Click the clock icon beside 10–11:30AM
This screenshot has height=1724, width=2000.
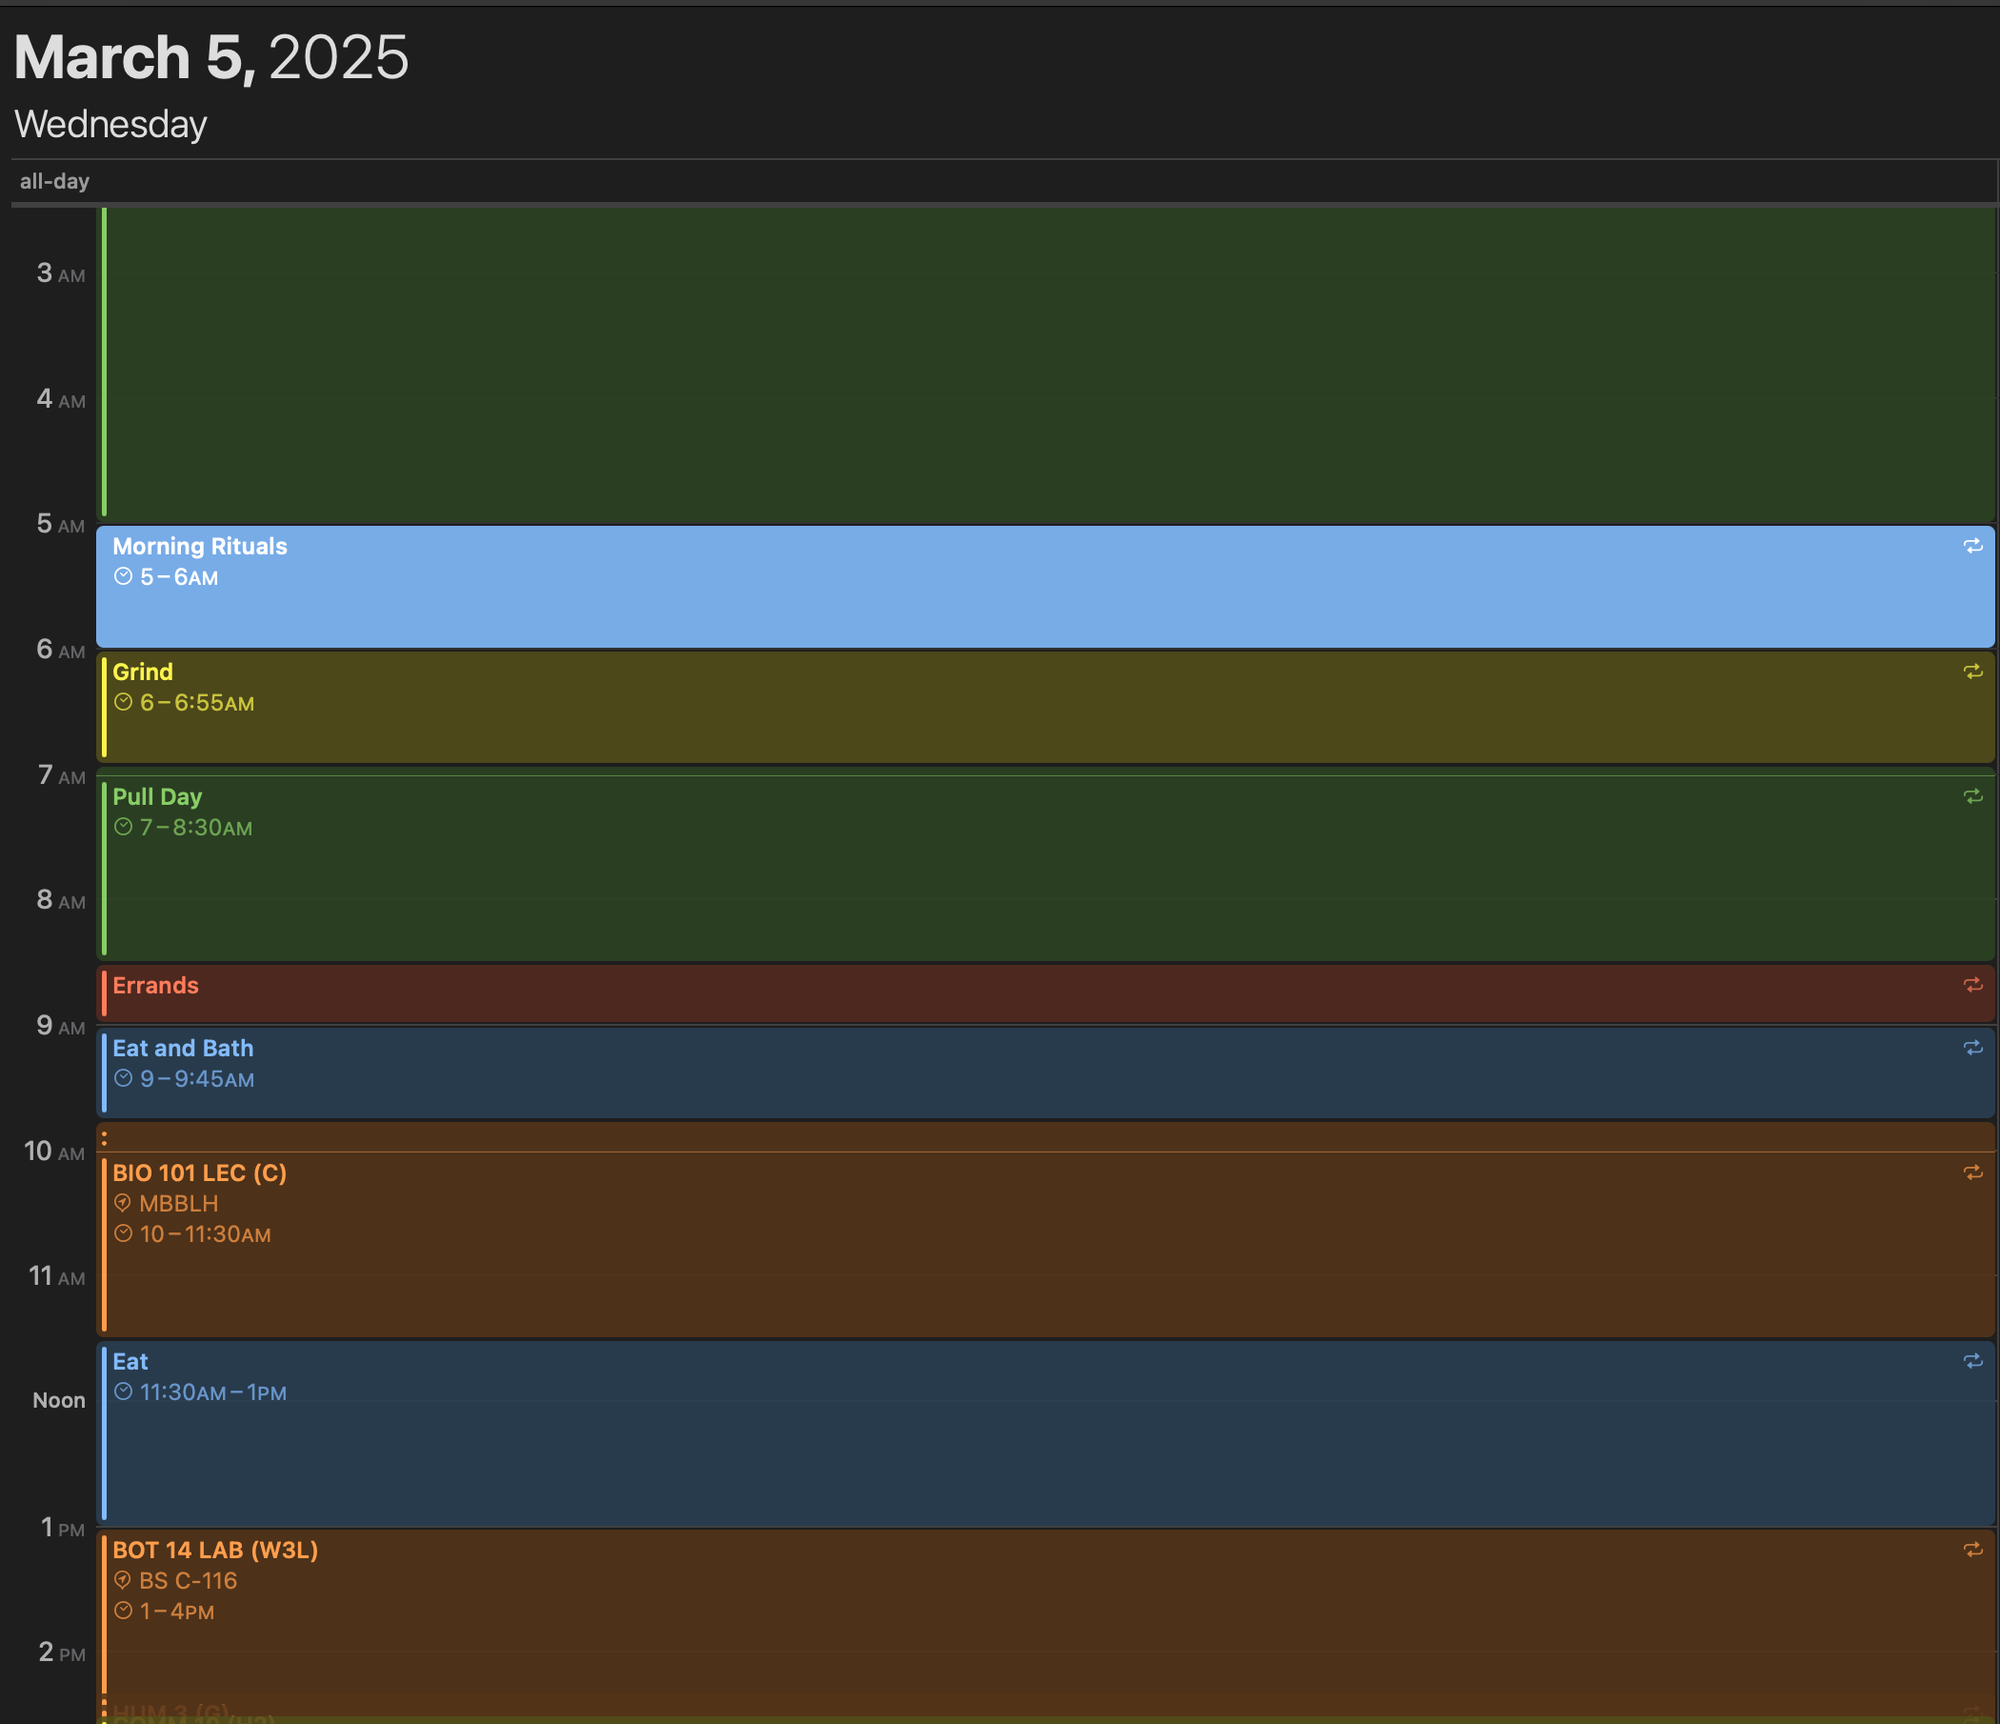click(x=123, y=1234)
